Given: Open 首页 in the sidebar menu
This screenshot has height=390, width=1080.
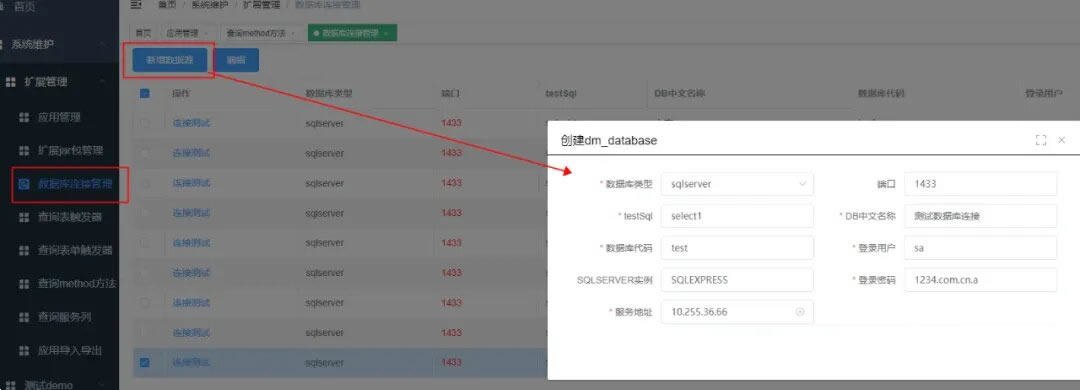Looking at the screenshot, I should [x=24, y=7].
